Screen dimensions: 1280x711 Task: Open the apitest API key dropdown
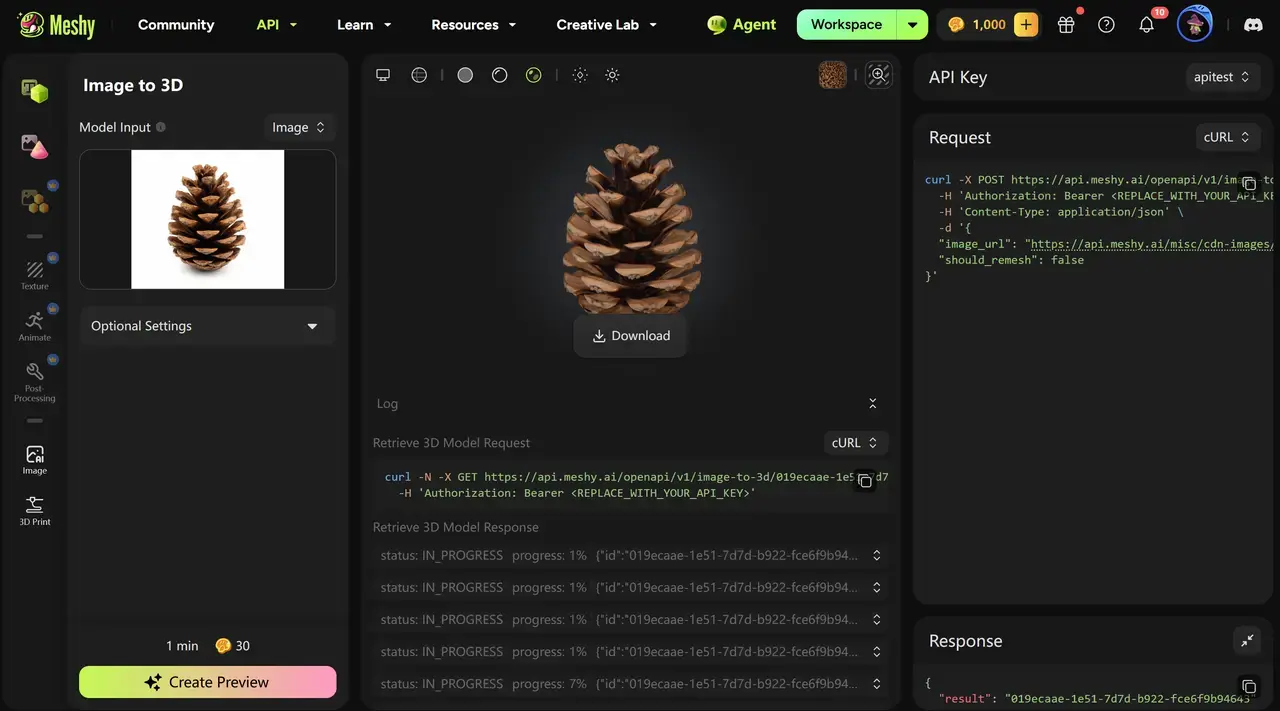[x=1222, y=77]
